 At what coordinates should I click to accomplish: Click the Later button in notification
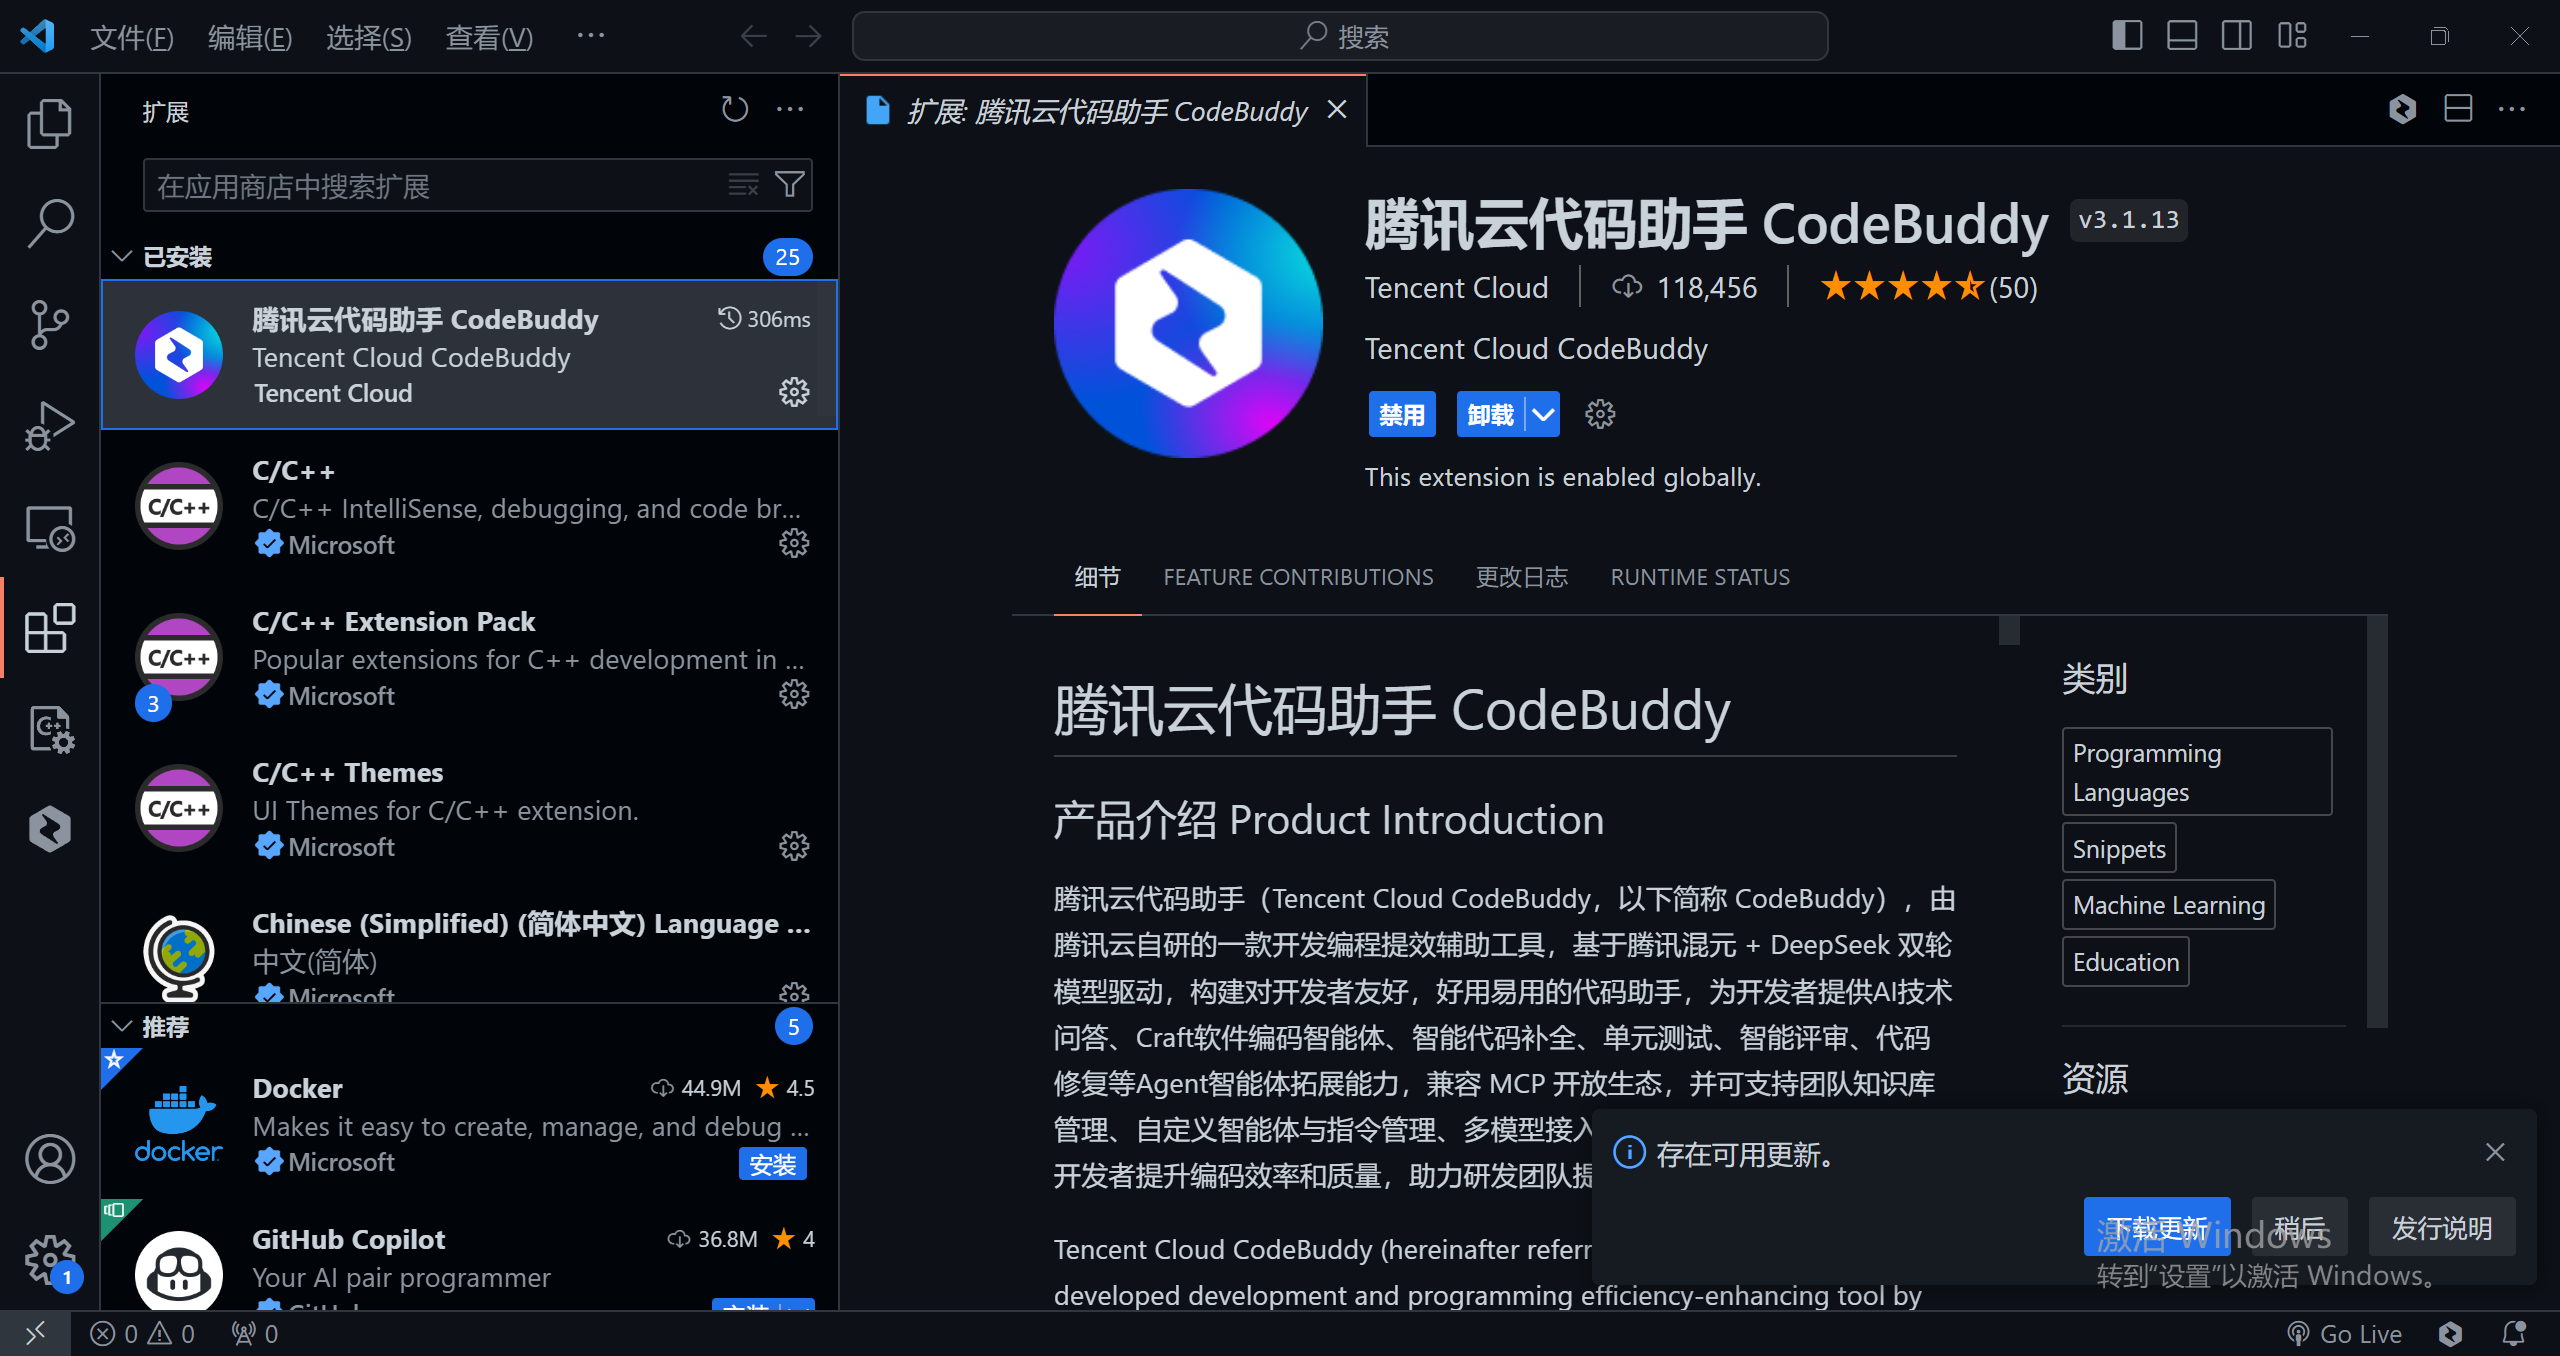[2300, 1227]
